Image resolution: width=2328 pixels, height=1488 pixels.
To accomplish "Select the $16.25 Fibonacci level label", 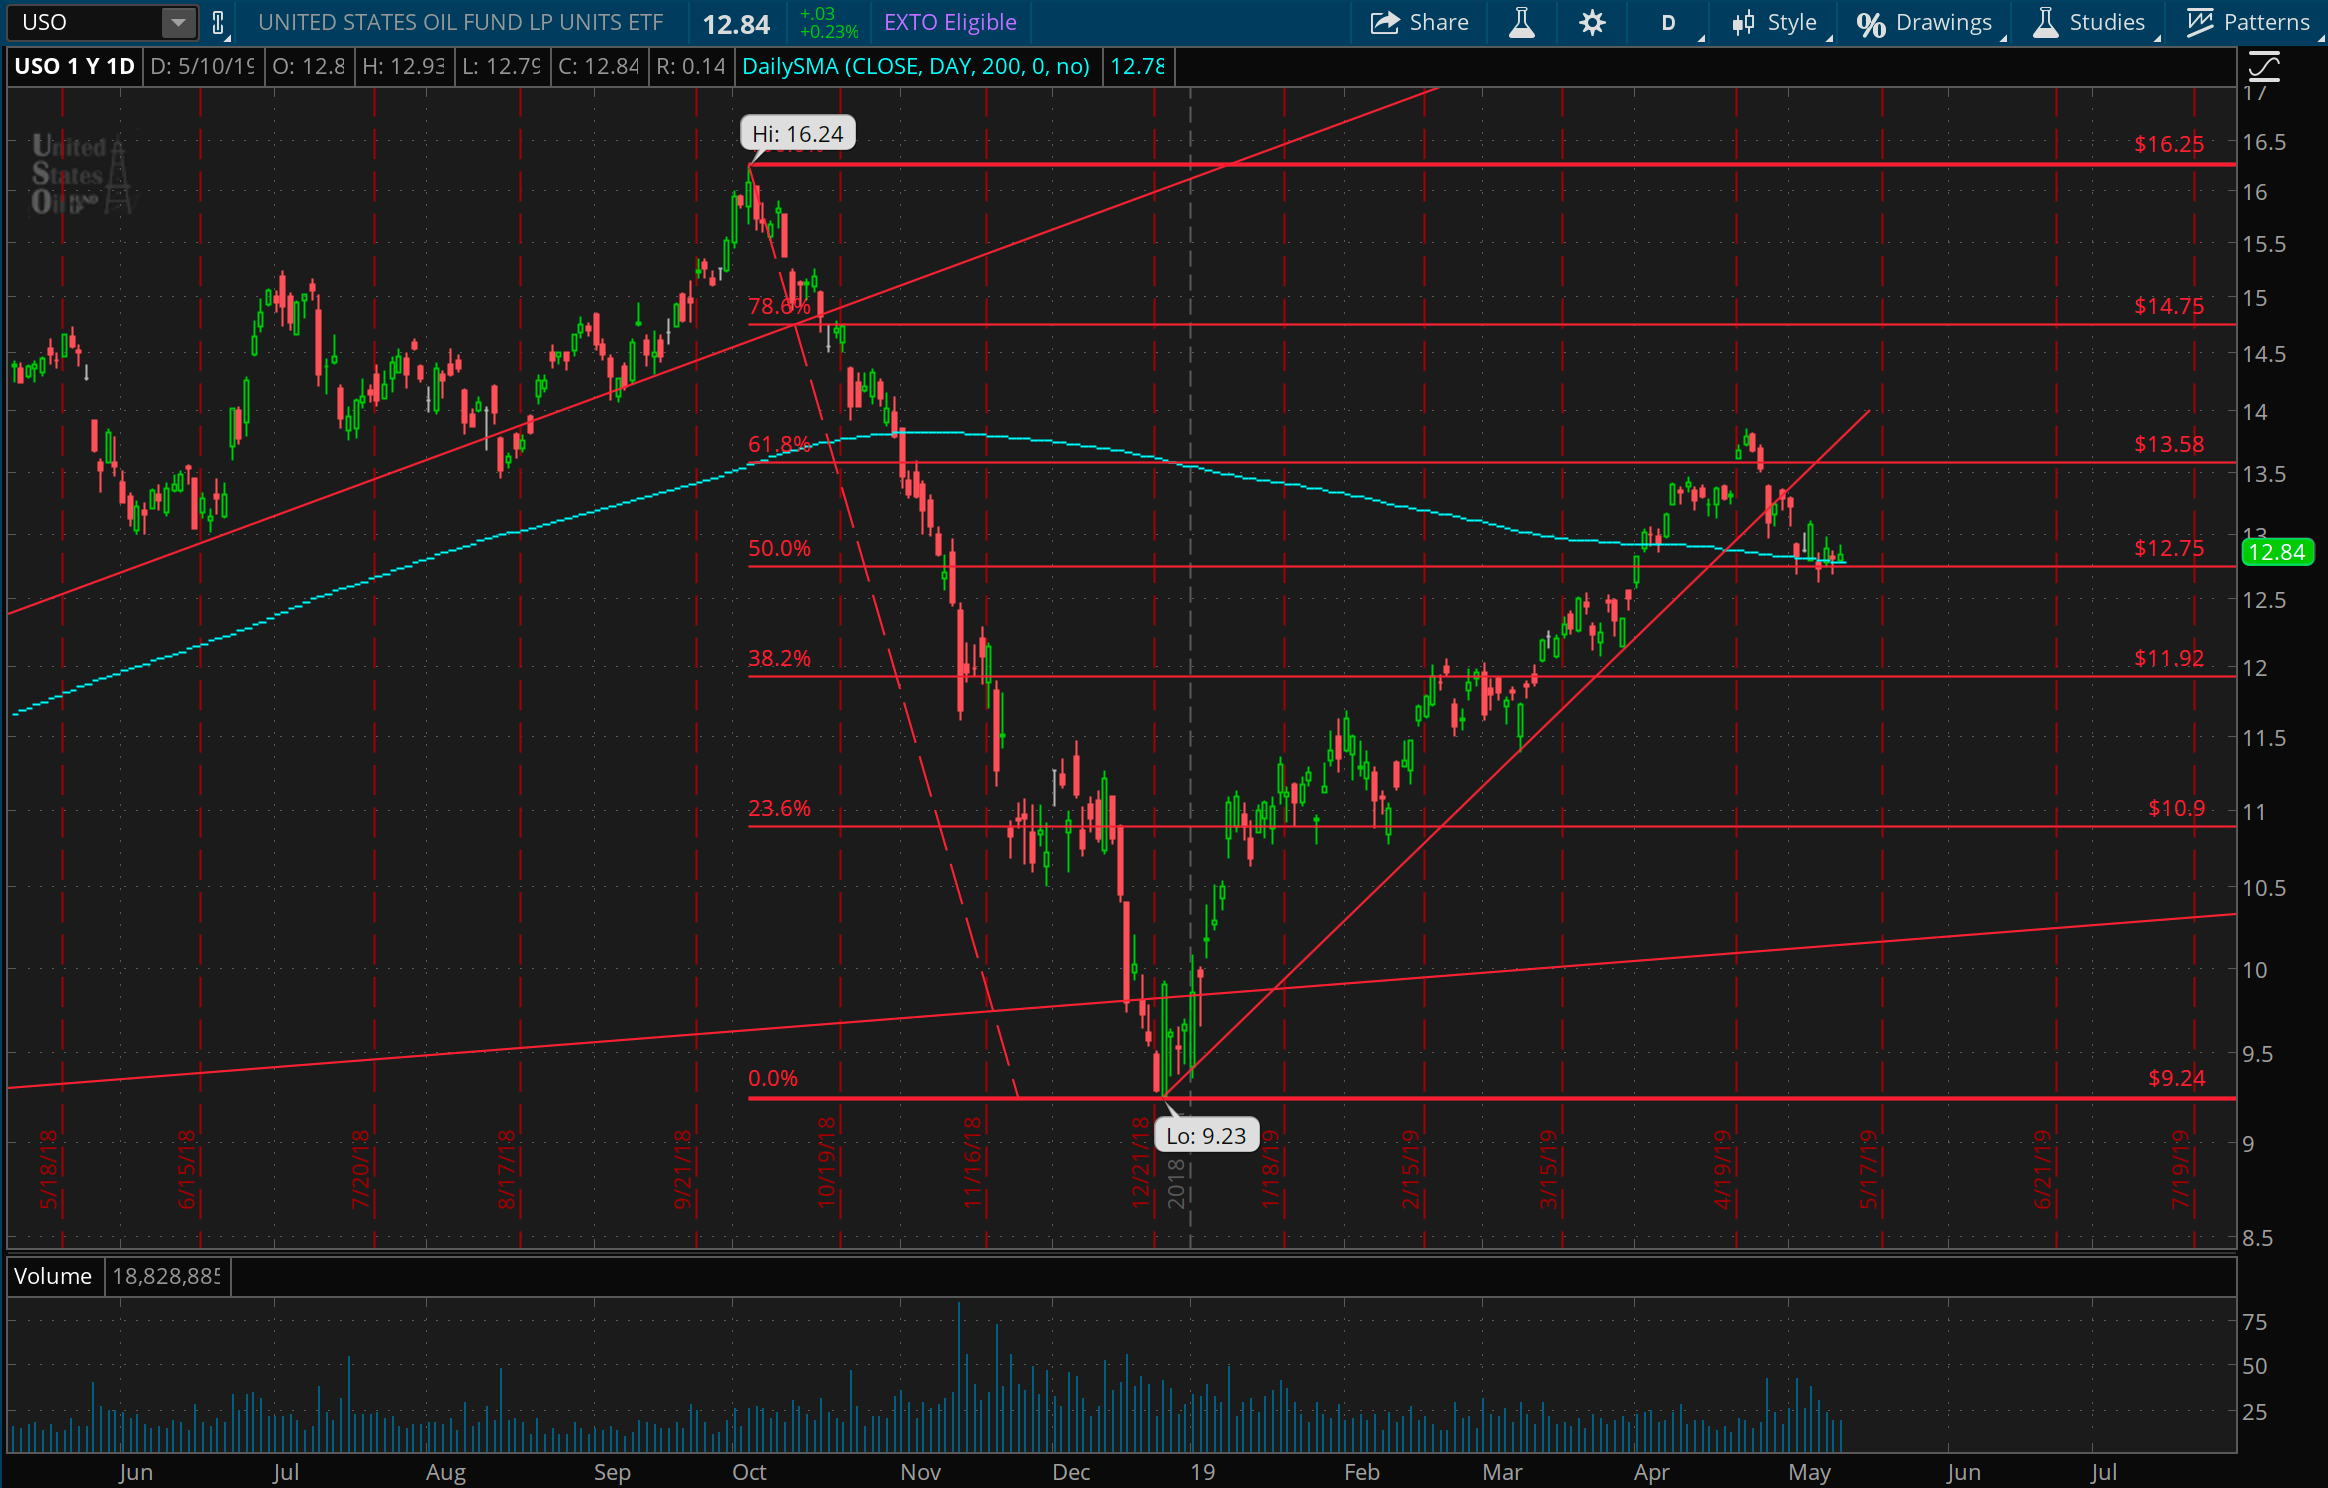I will click(2168, 144).
